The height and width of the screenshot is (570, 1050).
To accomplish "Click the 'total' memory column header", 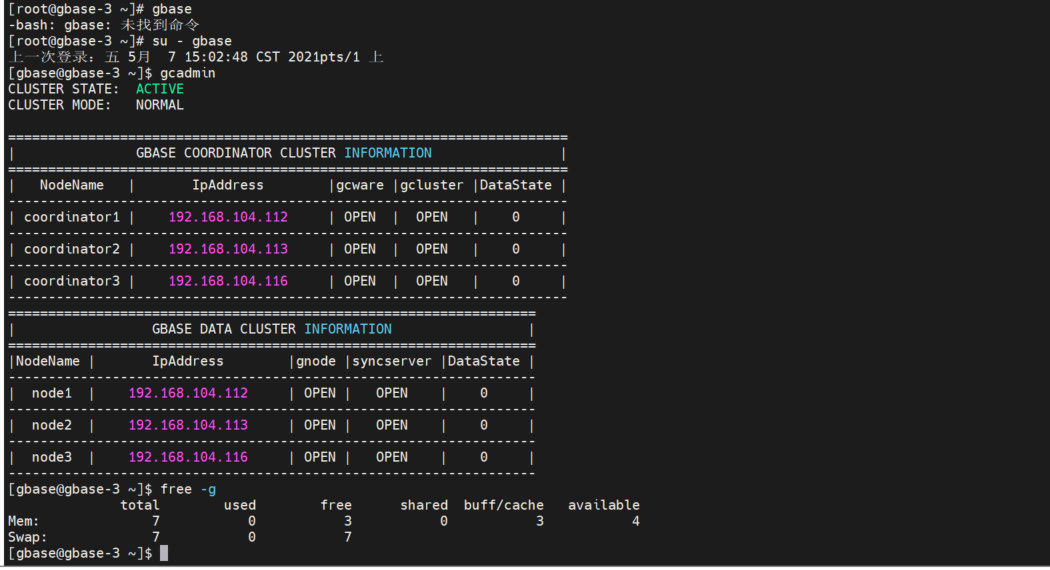I will [x=140, y=506].
